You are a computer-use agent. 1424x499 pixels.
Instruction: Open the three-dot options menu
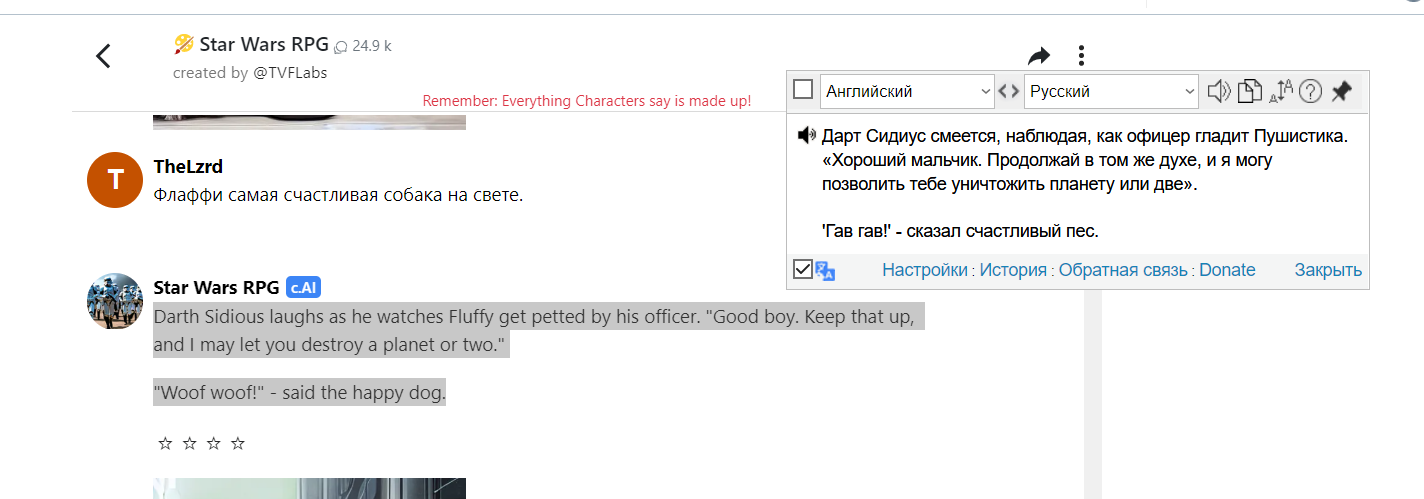coord(1081,56)
